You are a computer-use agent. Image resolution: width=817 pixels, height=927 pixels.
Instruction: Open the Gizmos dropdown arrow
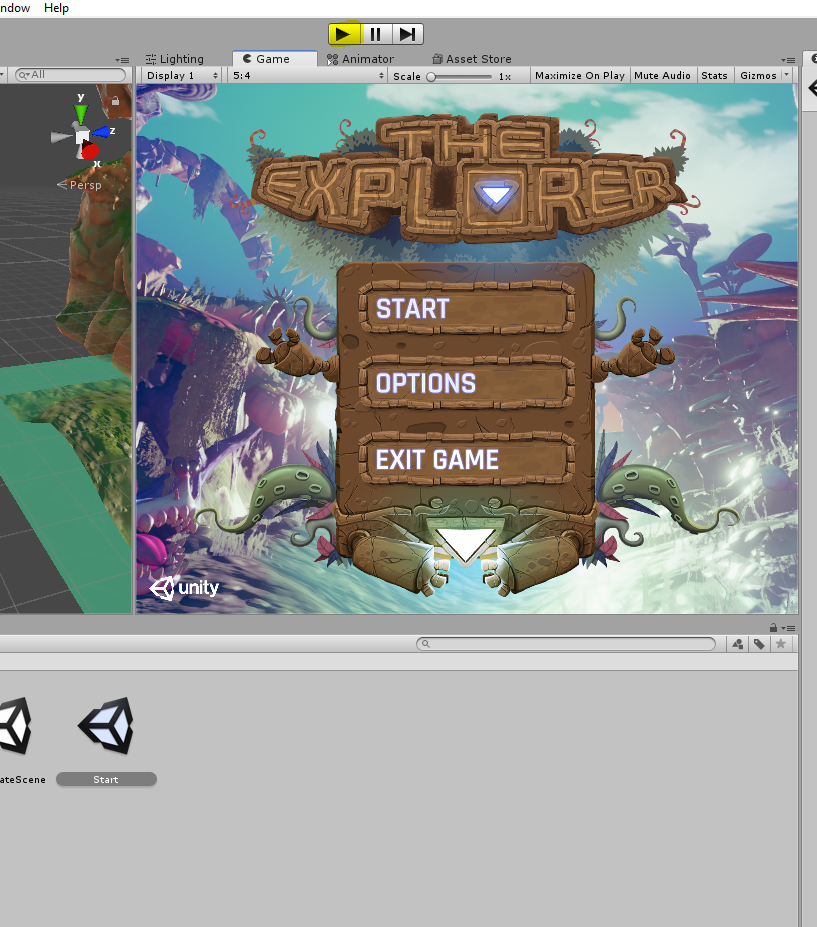786,74
